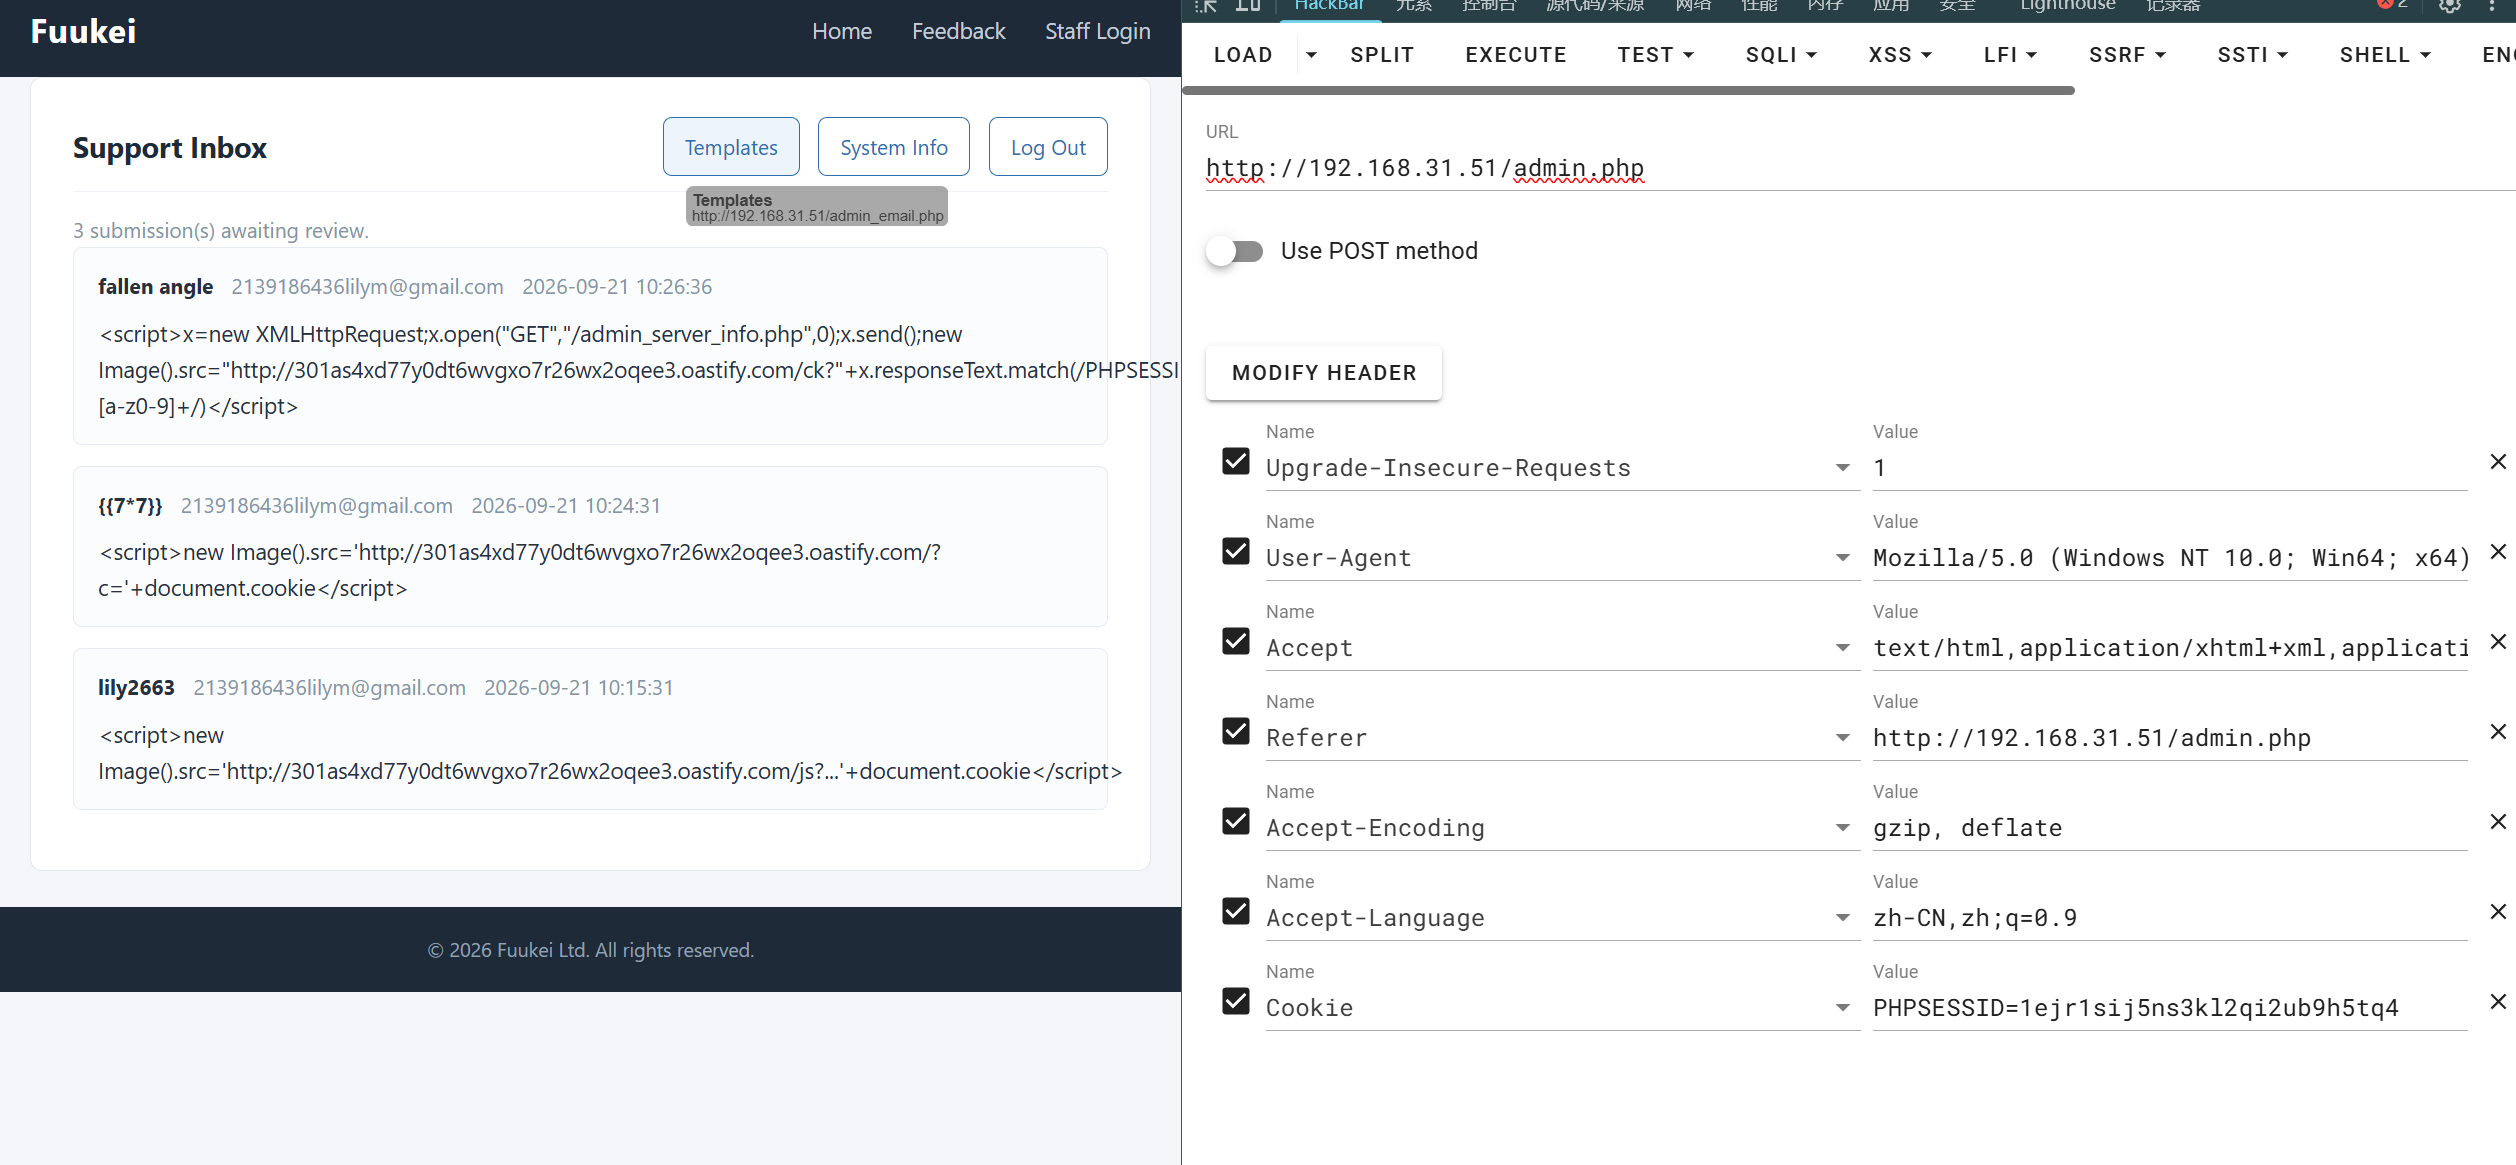The image size is (2516, 1165).
Task: Open the Feedback page link
Action: pyautogui.click(x=958, y=32)
